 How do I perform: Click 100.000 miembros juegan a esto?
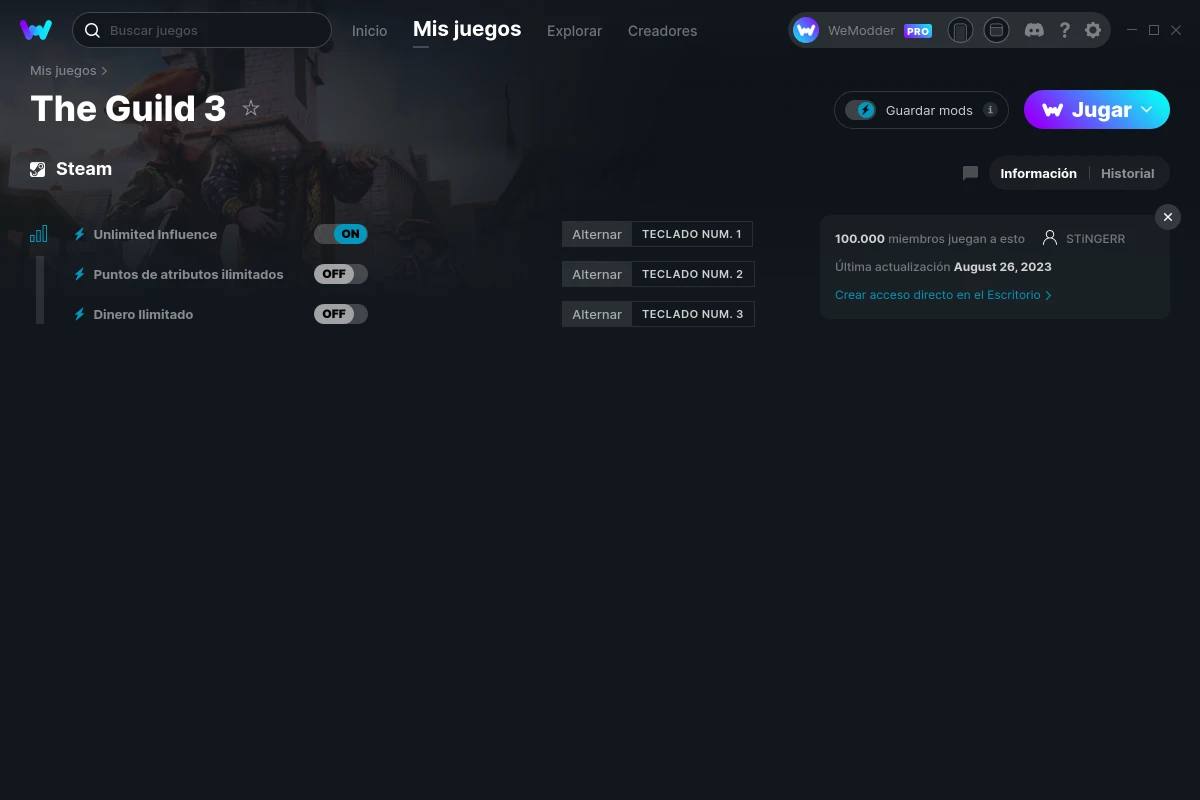[930, 239]
